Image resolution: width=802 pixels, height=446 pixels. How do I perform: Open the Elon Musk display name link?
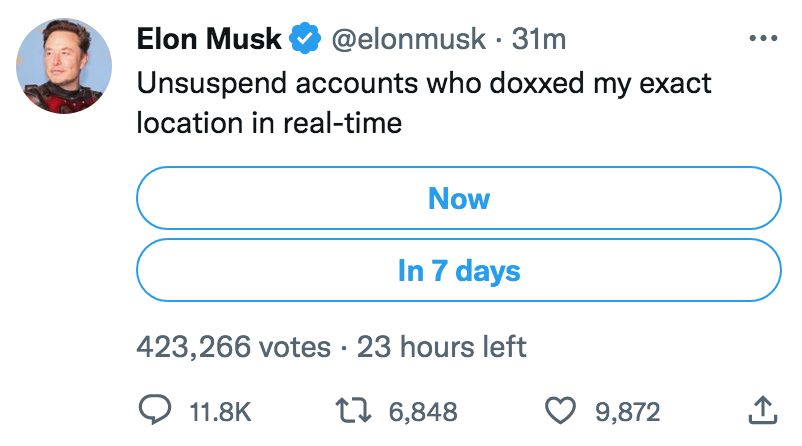tap(209, 40)
